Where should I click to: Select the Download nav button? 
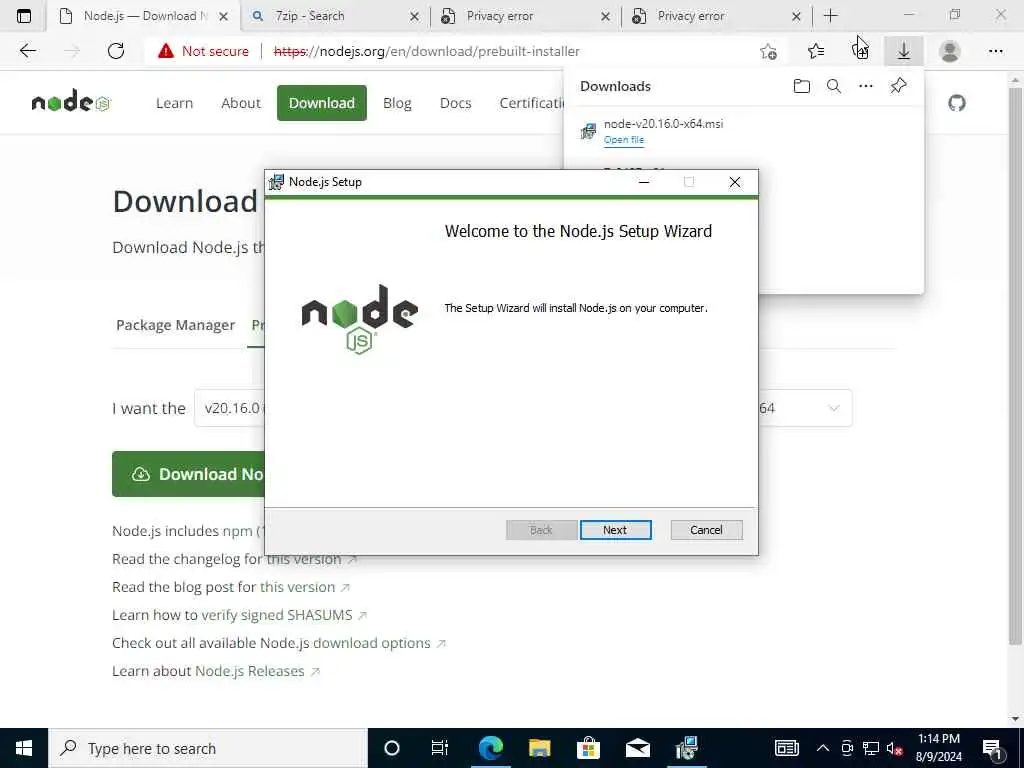point(322,103)
